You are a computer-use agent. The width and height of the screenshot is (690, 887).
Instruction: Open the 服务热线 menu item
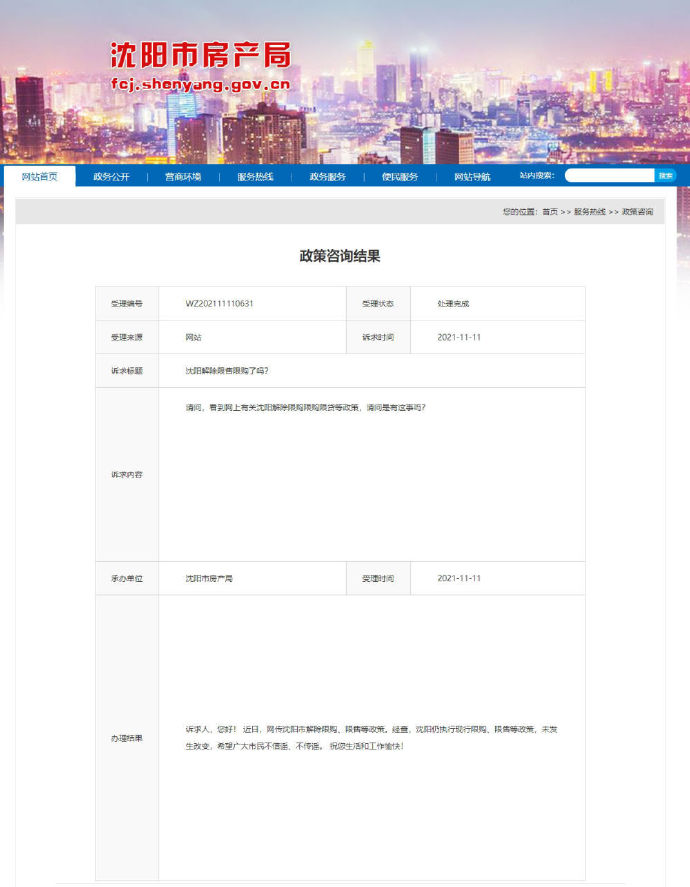[x=255, y=176]
